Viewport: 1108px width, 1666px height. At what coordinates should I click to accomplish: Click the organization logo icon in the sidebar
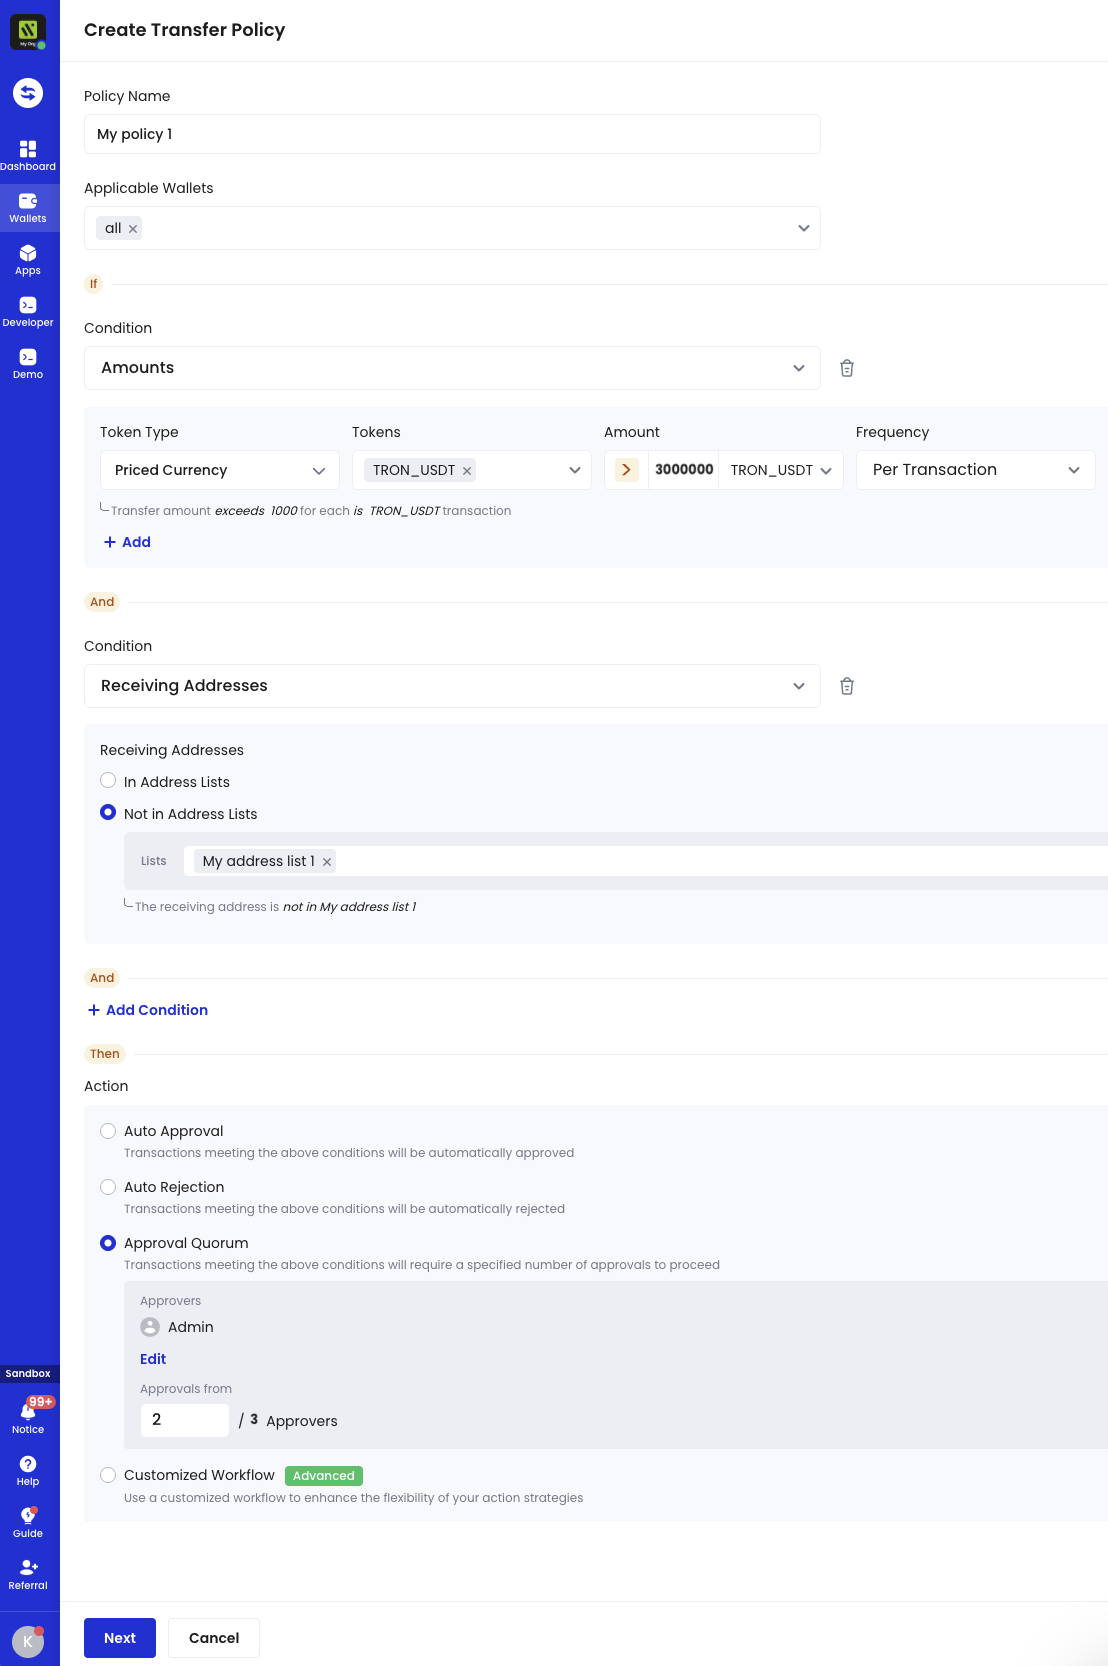pyautogui.click(x=28, y=32)
